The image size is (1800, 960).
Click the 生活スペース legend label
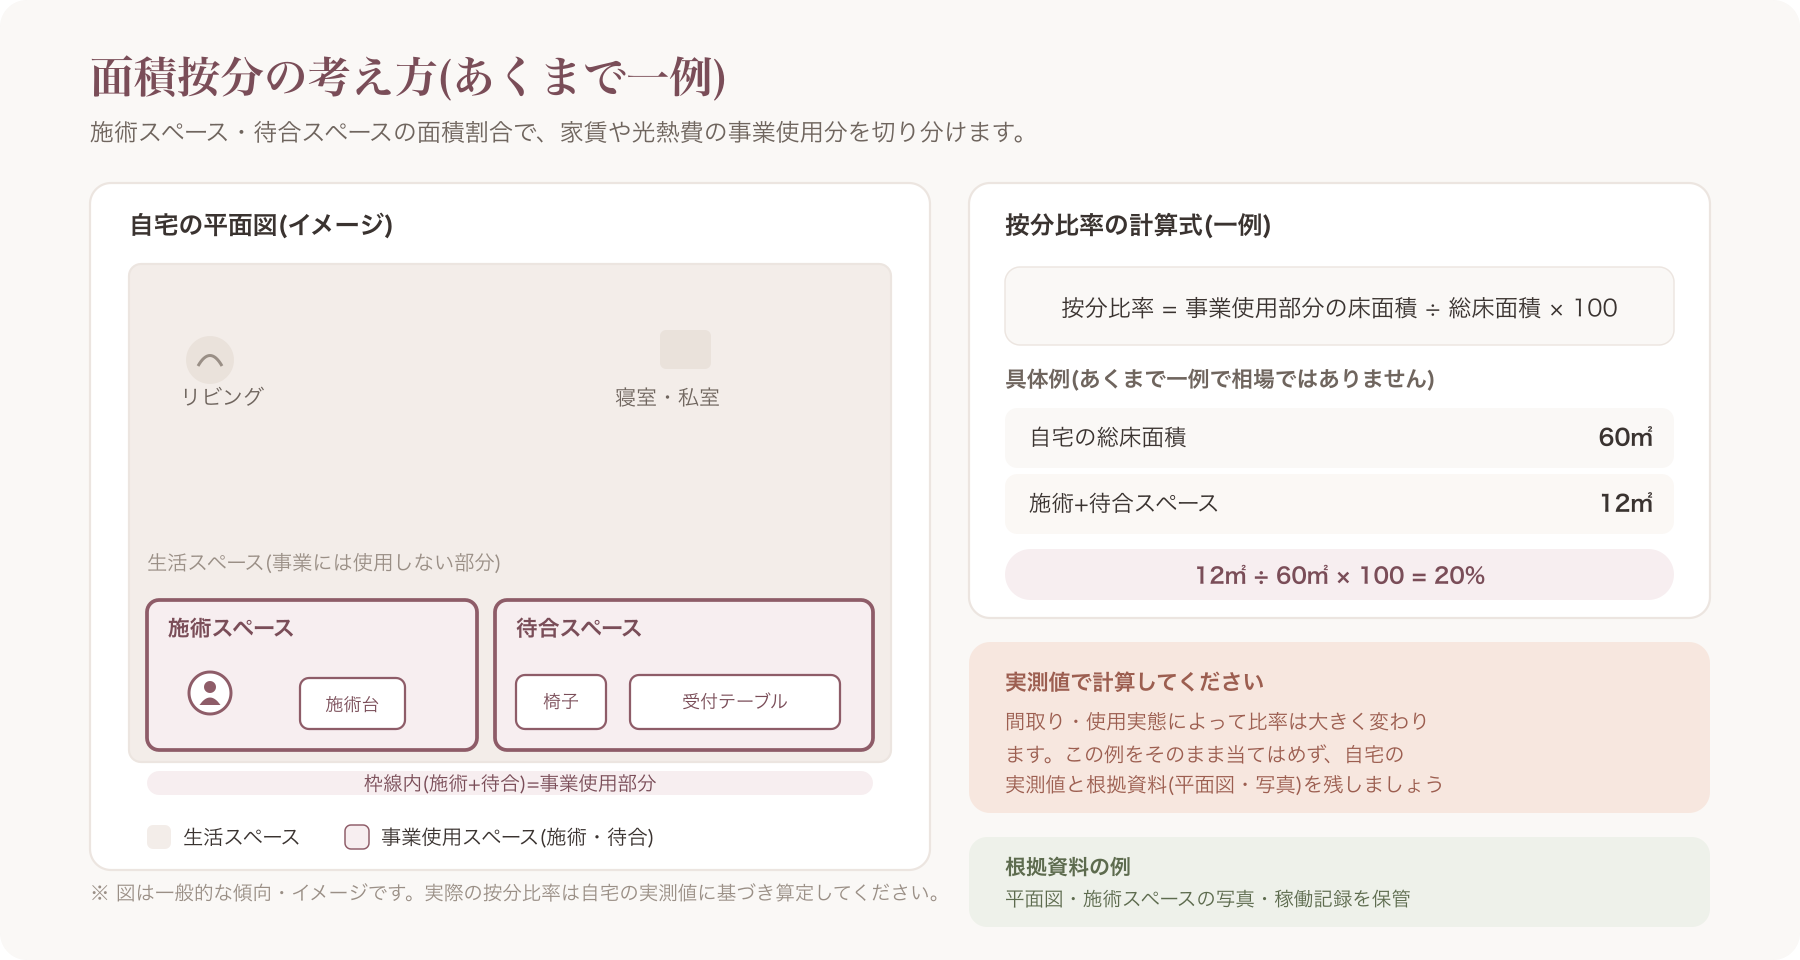241,837
